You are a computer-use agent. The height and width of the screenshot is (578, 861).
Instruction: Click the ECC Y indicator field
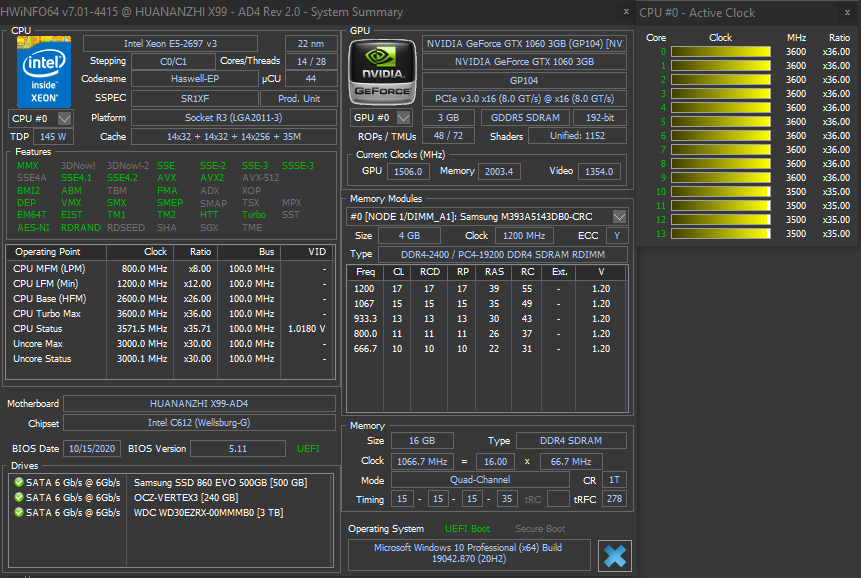617,235
